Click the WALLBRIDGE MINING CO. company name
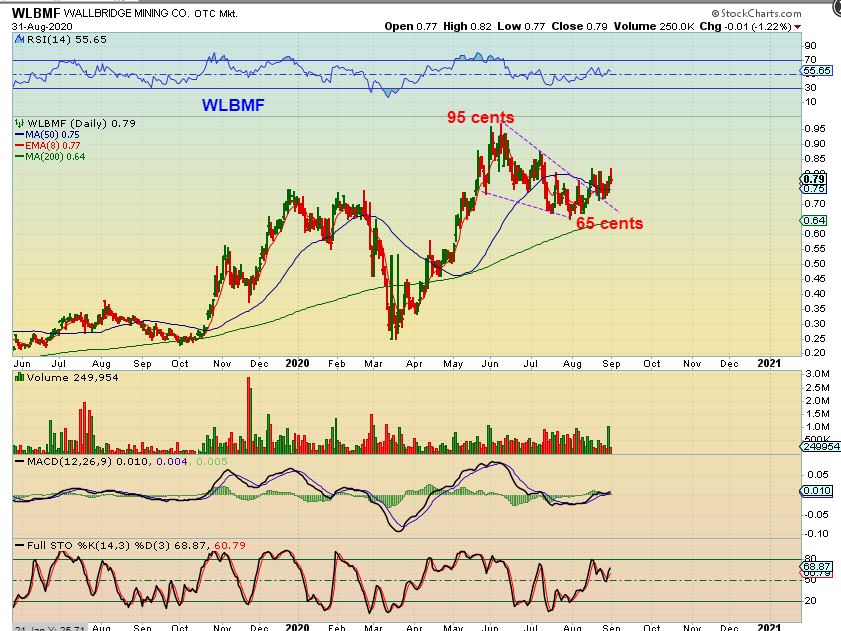 tap(127, 13)
